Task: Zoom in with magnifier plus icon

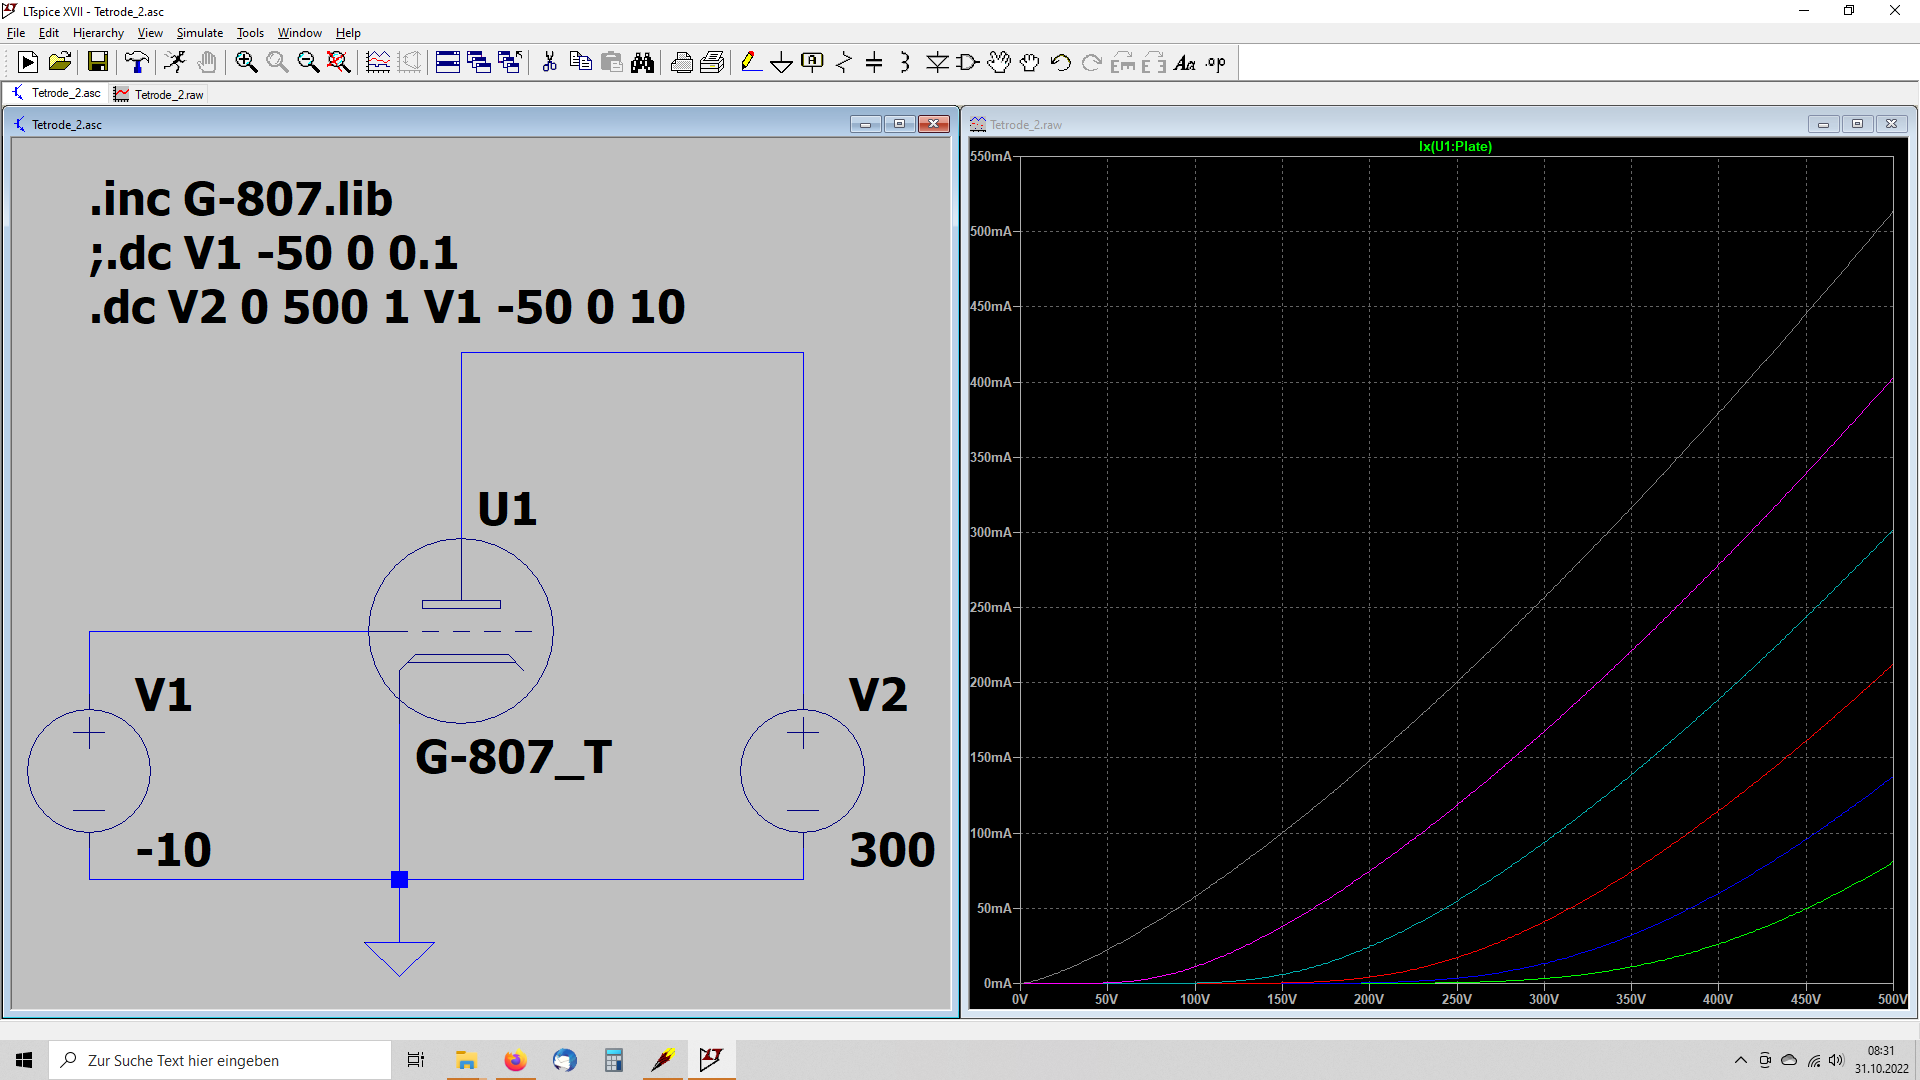Action: [246, 63]
